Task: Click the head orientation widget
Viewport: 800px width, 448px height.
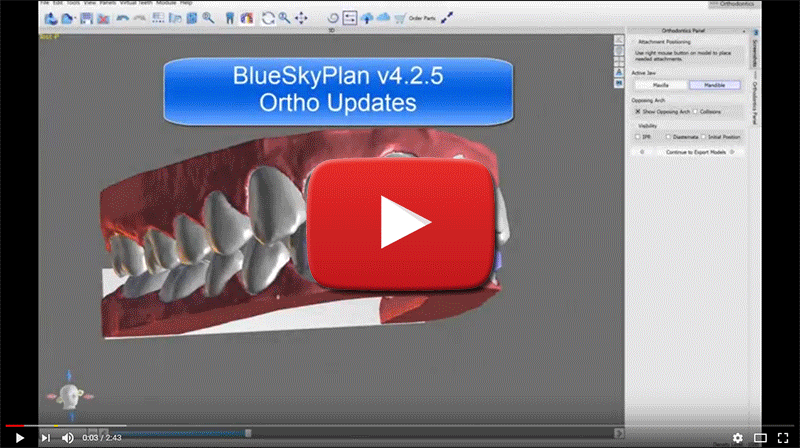Action: pyautogui.click(x=69, y=396)
